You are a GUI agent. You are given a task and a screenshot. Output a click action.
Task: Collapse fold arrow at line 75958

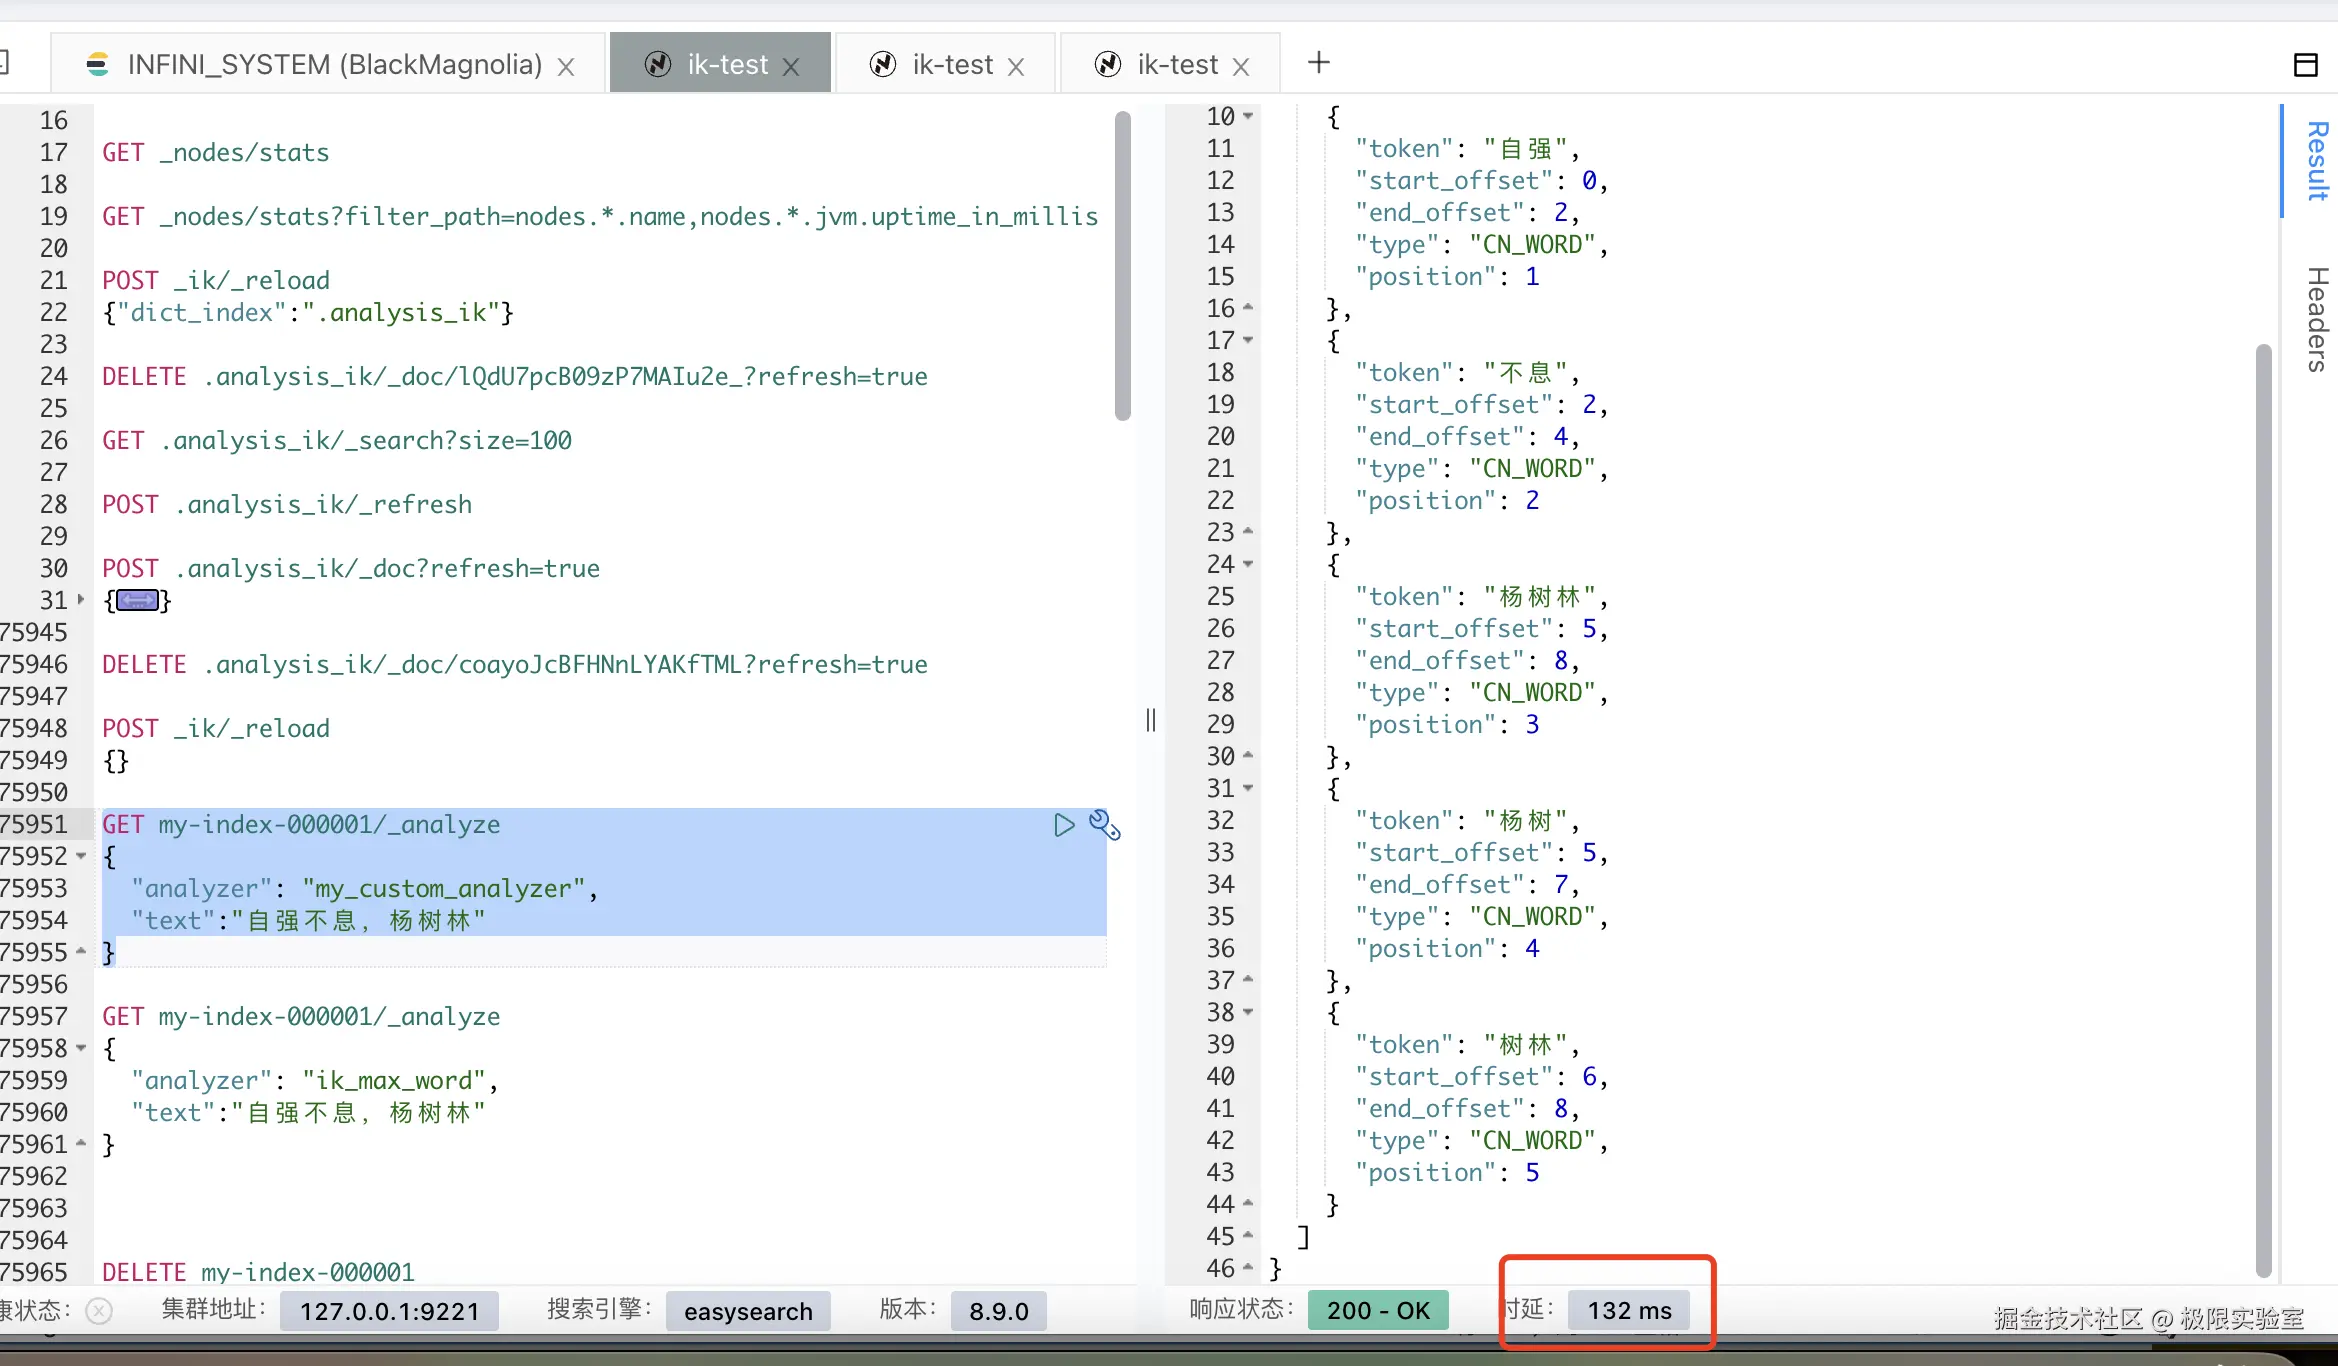[x=81, y=1048]
